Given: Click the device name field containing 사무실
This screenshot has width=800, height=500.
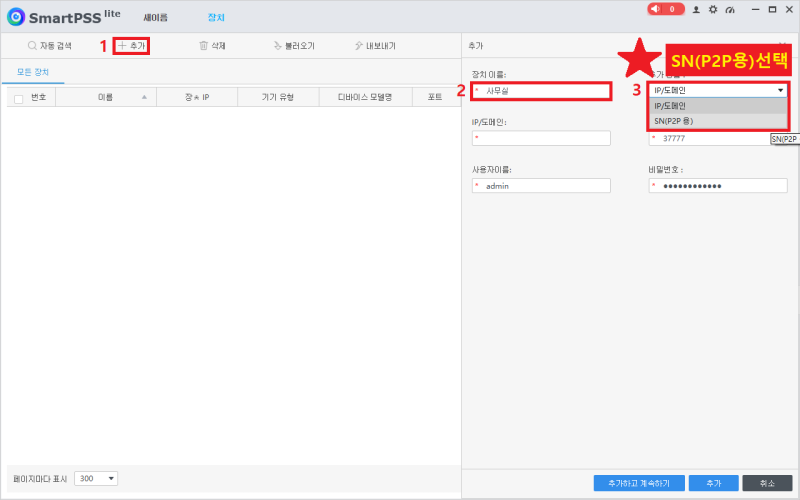Looking at the screenshot, I should coord(541,91).
